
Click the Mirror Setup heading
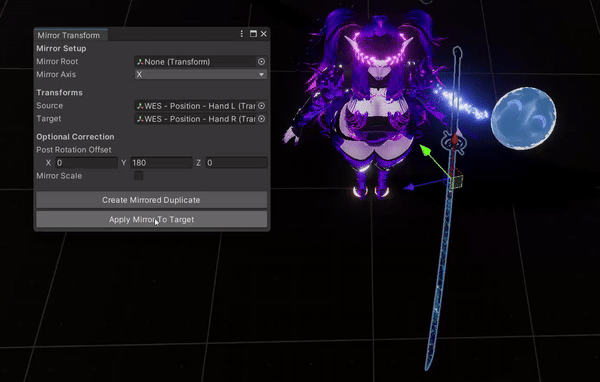[61, 49]
